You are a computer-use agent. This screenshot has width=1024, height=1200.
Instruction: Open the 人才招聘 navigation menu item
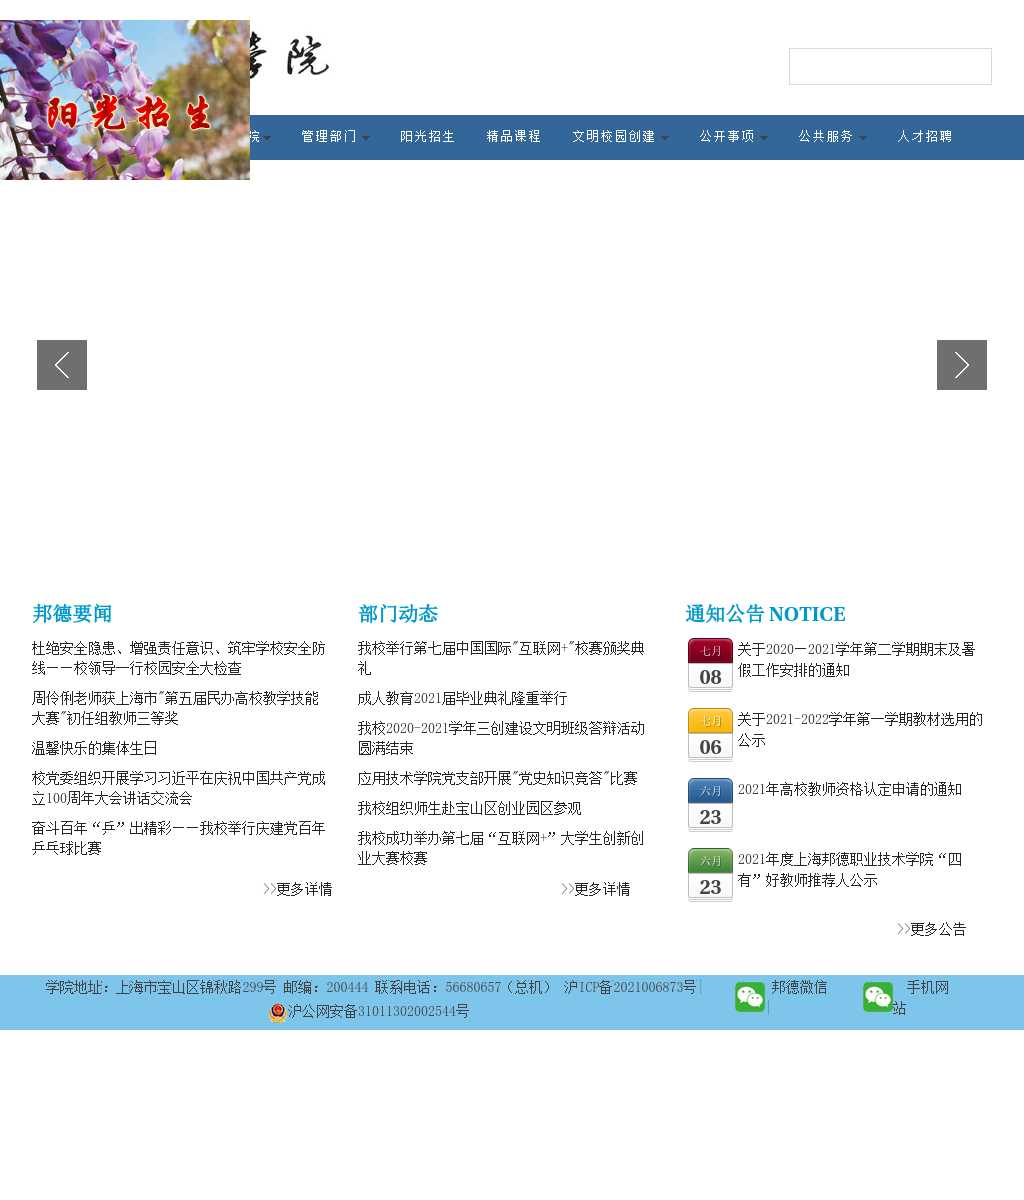925,137
